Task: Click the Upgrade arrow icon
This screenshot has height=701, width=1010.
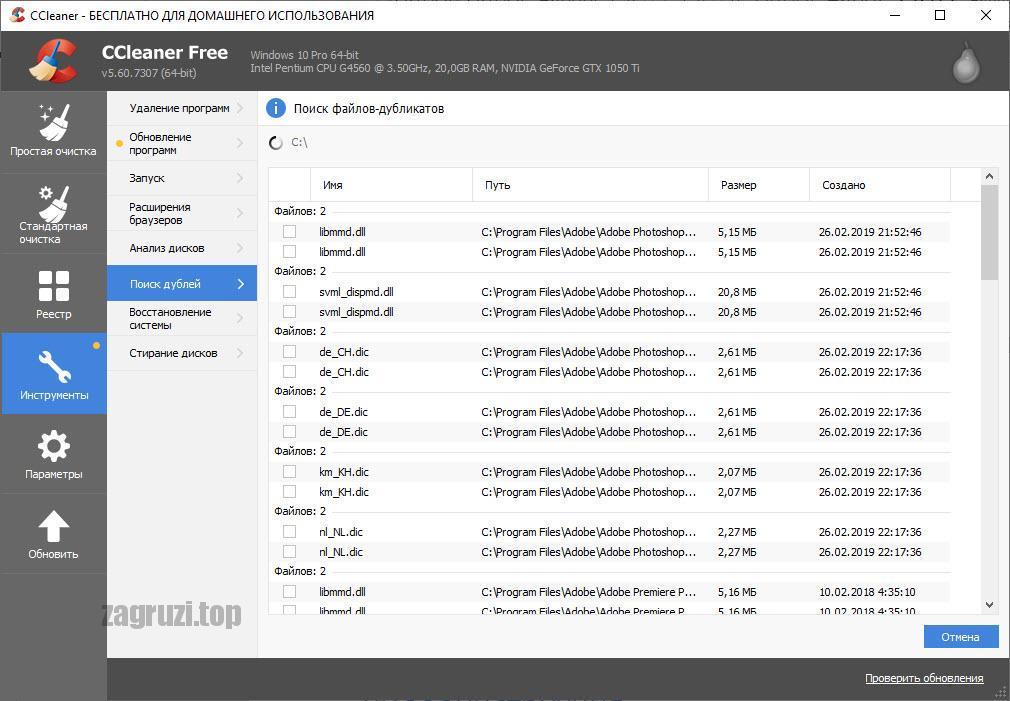Action: click(53, 526)
